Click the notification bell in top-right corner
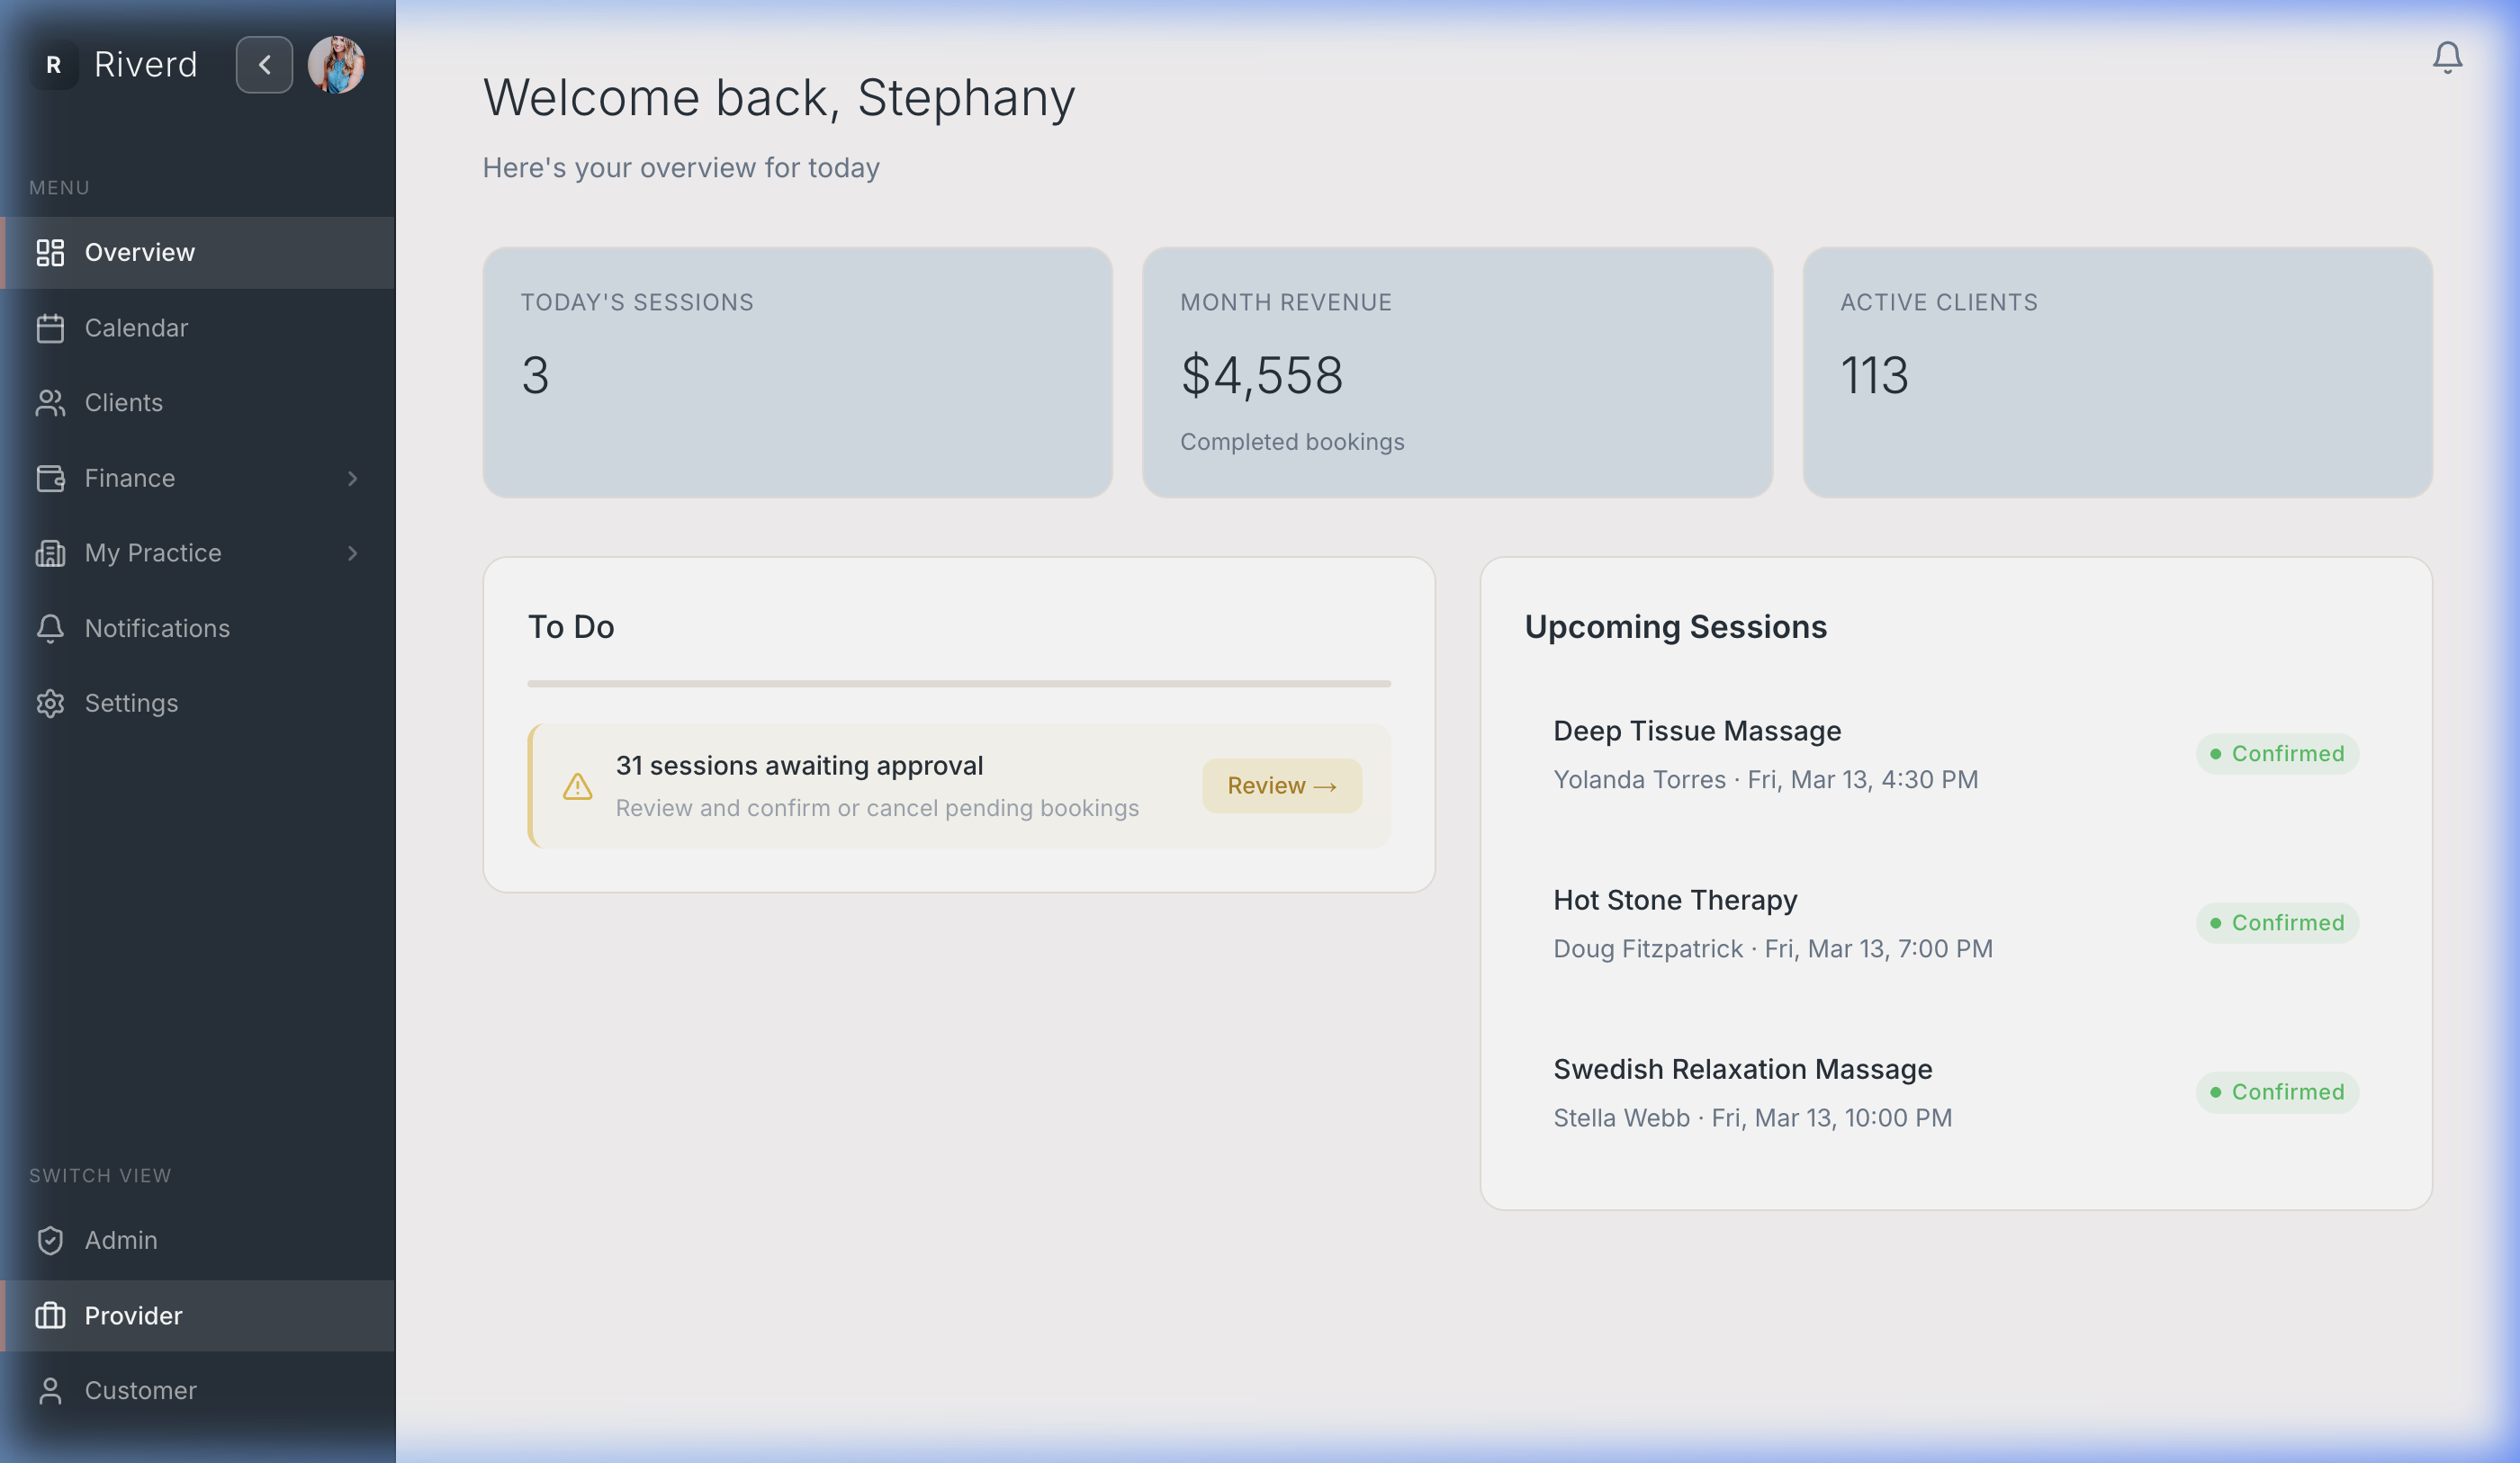This screenshot has height=1463, width=2520. 2446,57
